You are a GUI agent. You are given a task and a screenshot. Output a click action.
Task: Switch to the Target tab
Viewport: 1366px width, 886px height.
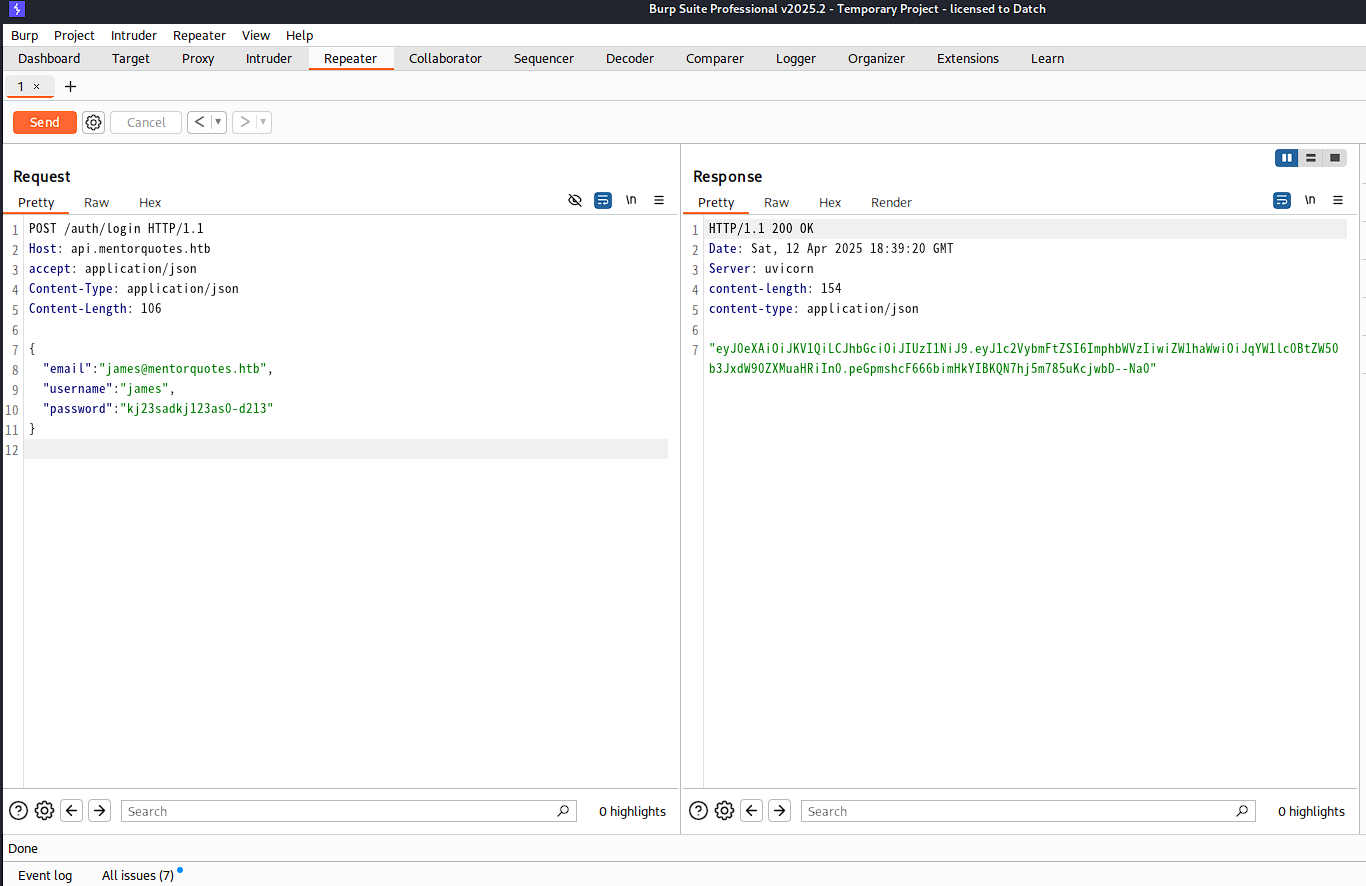pyautogui.click(x=131, y=58)
